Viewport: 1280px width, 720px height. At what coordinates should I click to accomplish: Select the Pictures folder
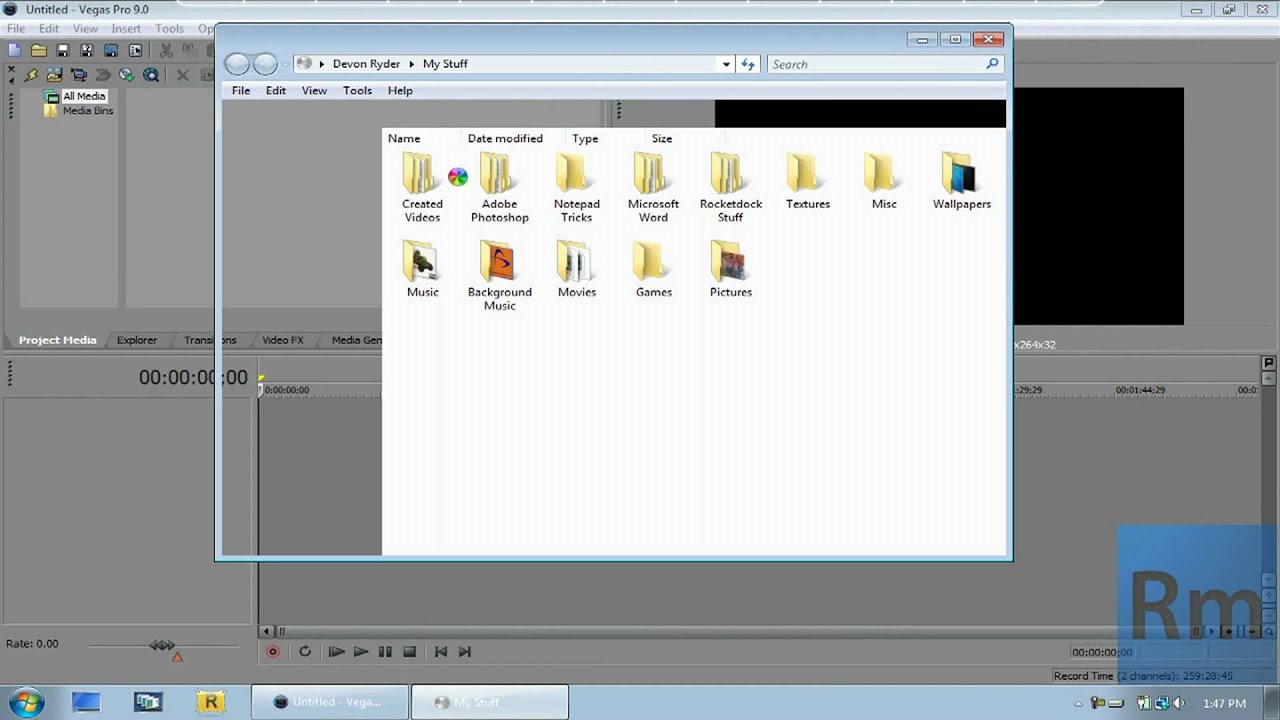coord(731,269)
